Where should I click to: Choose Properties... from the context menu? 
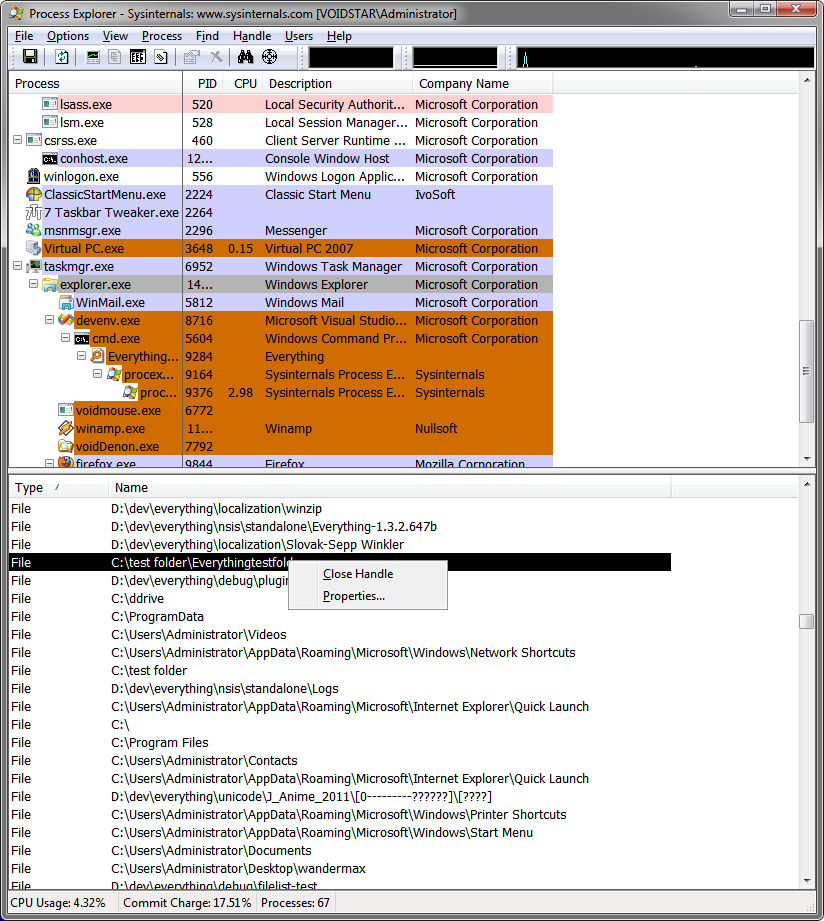[x=368, y=596]
